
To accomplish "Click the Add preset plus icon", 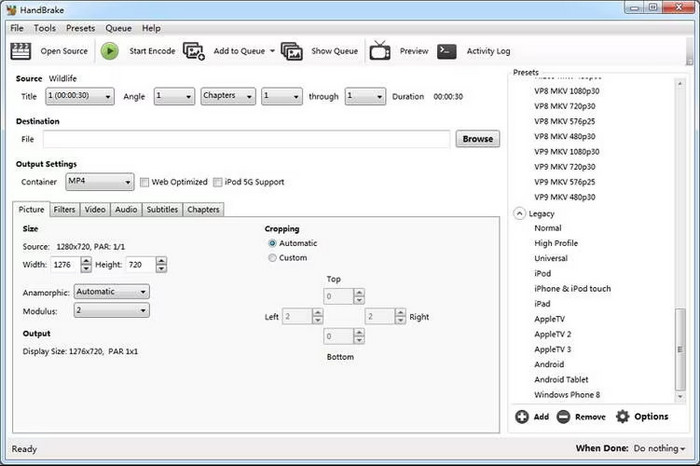I will pyautogui.click(x=522, y=416).
